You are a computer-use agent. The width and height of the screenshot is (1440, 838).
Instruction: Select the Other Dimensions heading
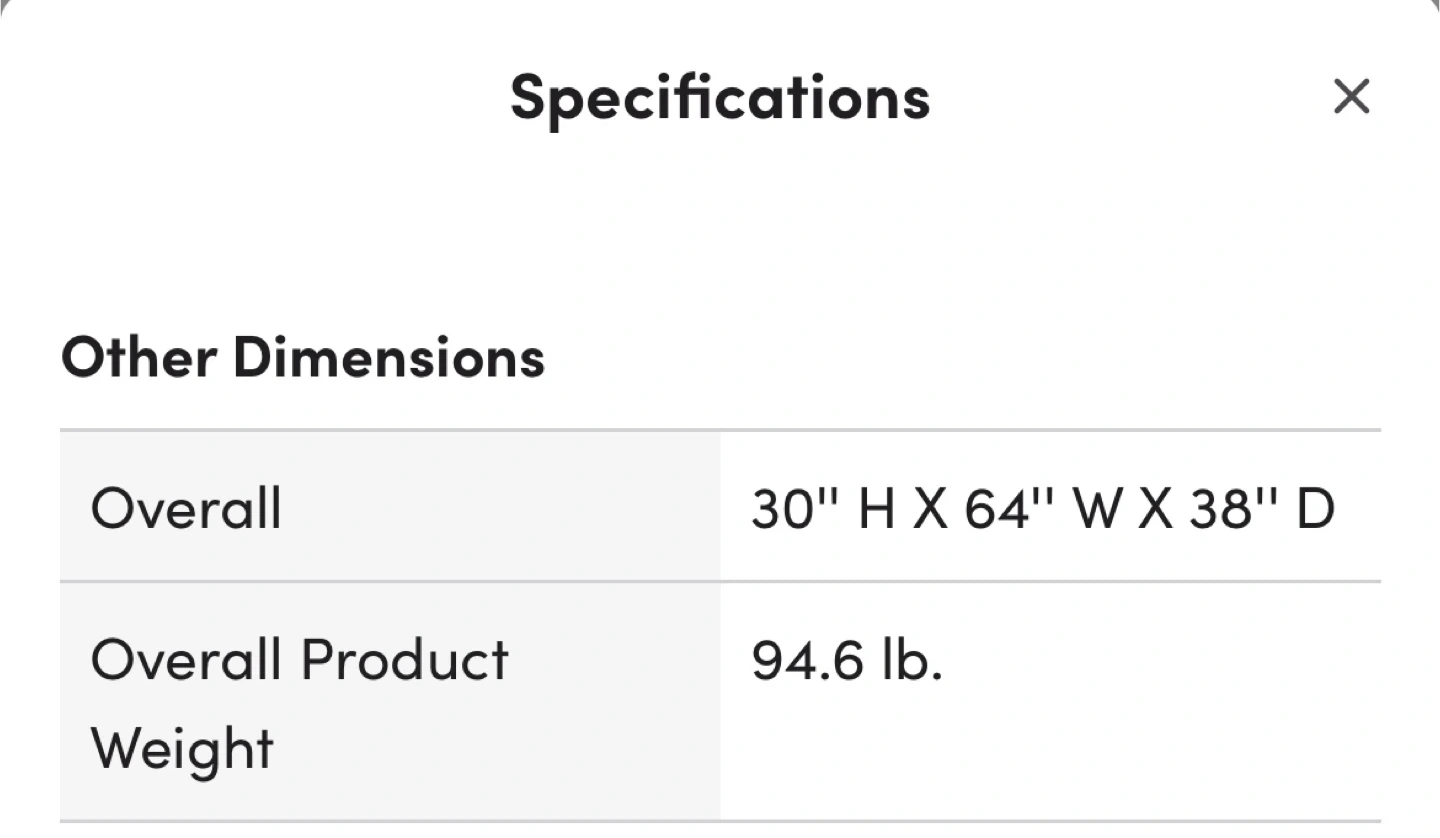click(303, 357)
